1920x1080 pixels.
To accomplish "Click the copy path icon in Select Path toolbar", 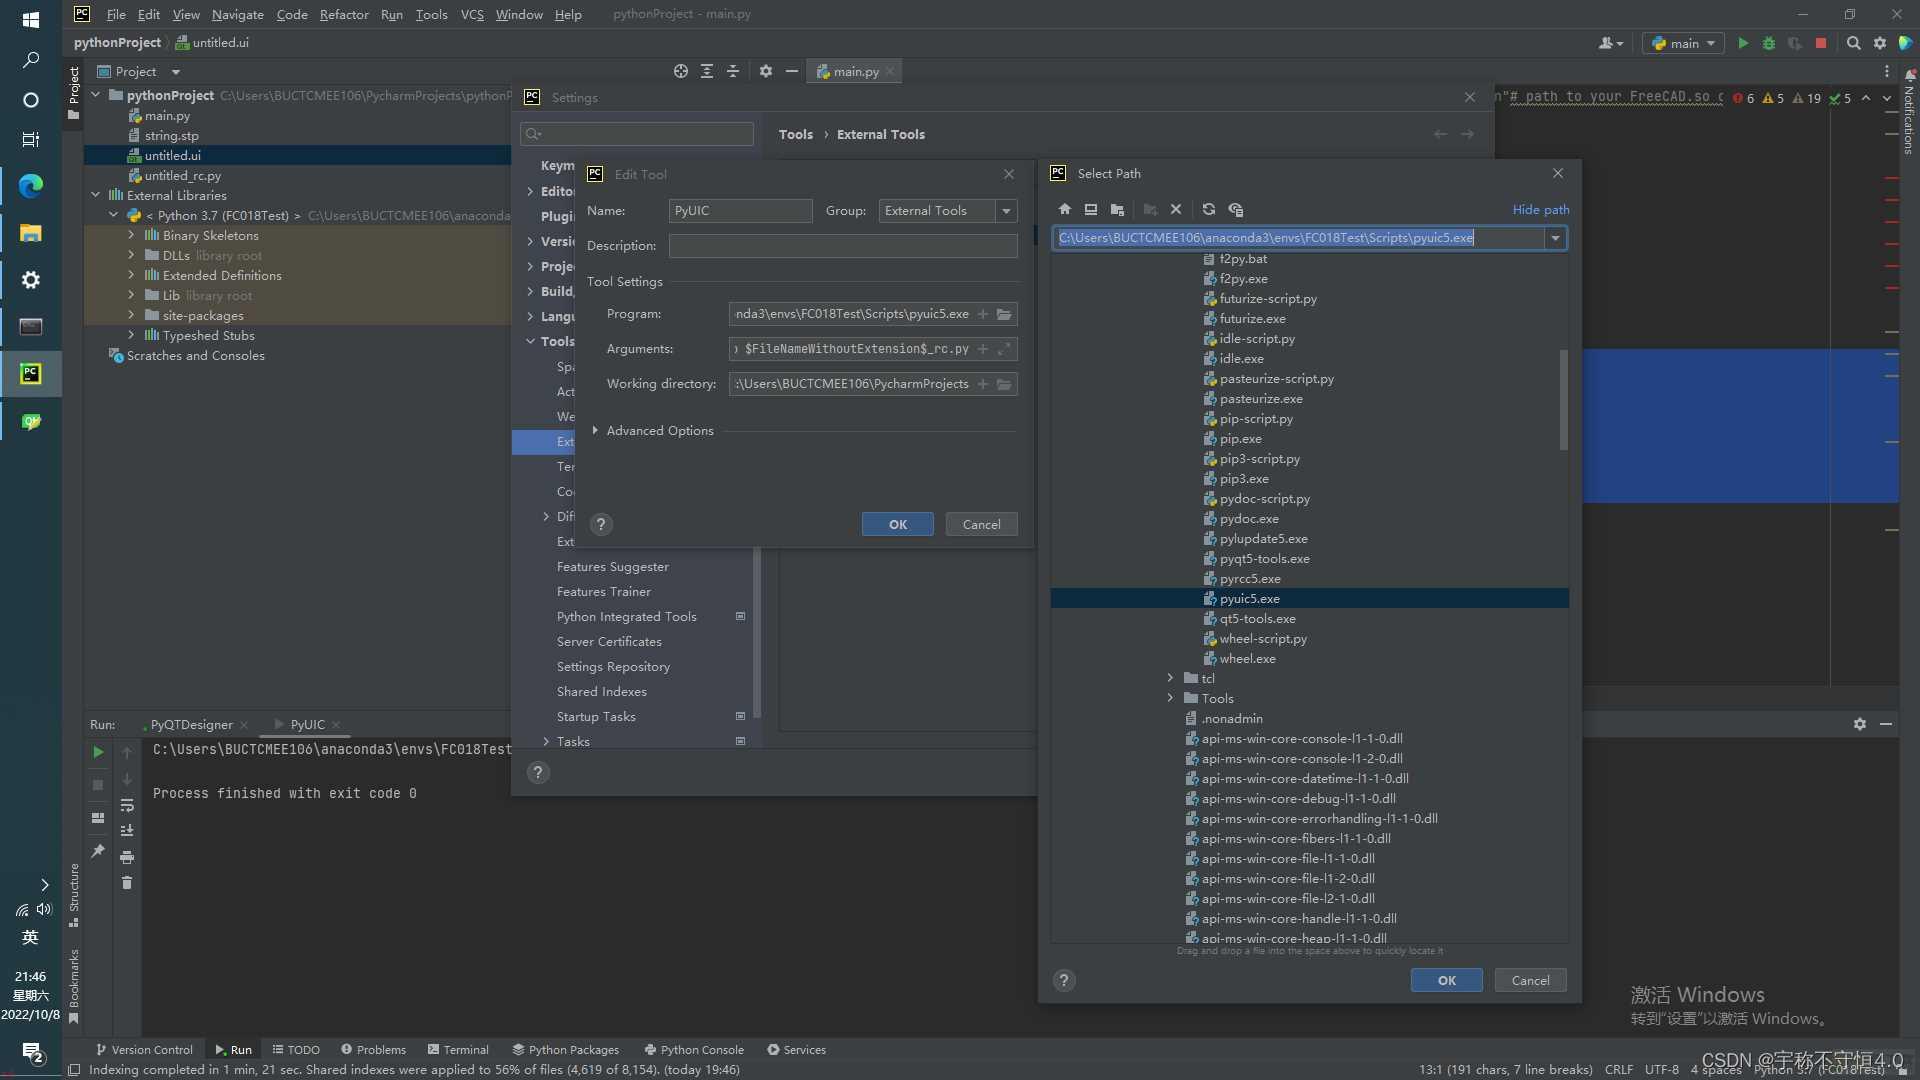I will tap(1236, 208).
